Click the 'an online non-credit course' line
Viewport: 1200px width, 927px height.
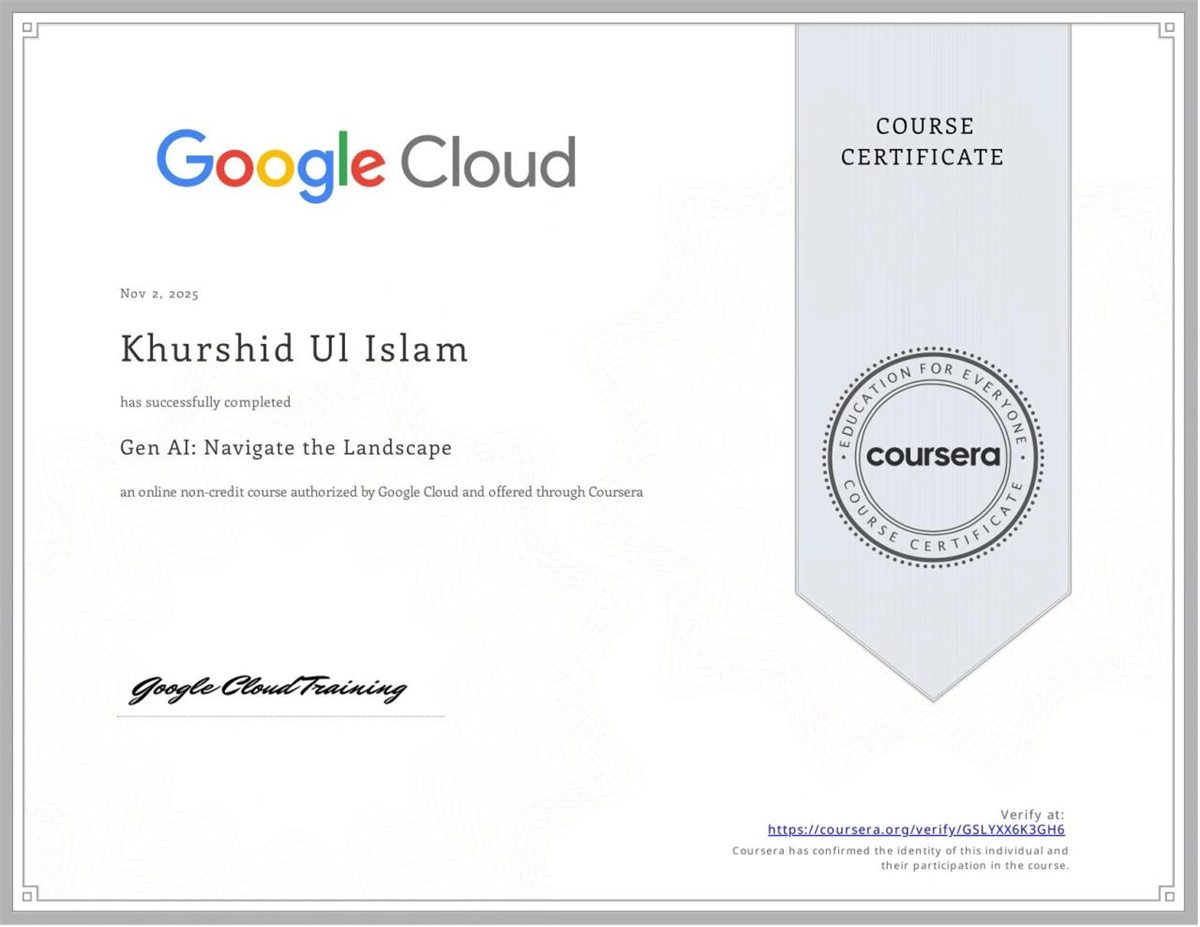381,492
